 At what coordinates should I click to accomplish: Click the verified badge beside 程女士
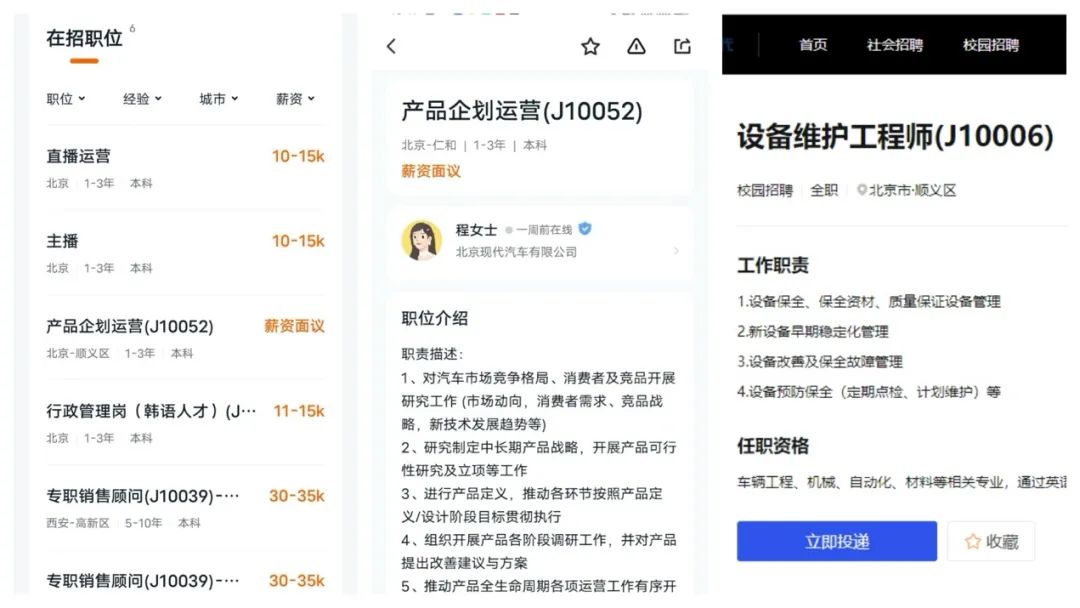(585, 229)
